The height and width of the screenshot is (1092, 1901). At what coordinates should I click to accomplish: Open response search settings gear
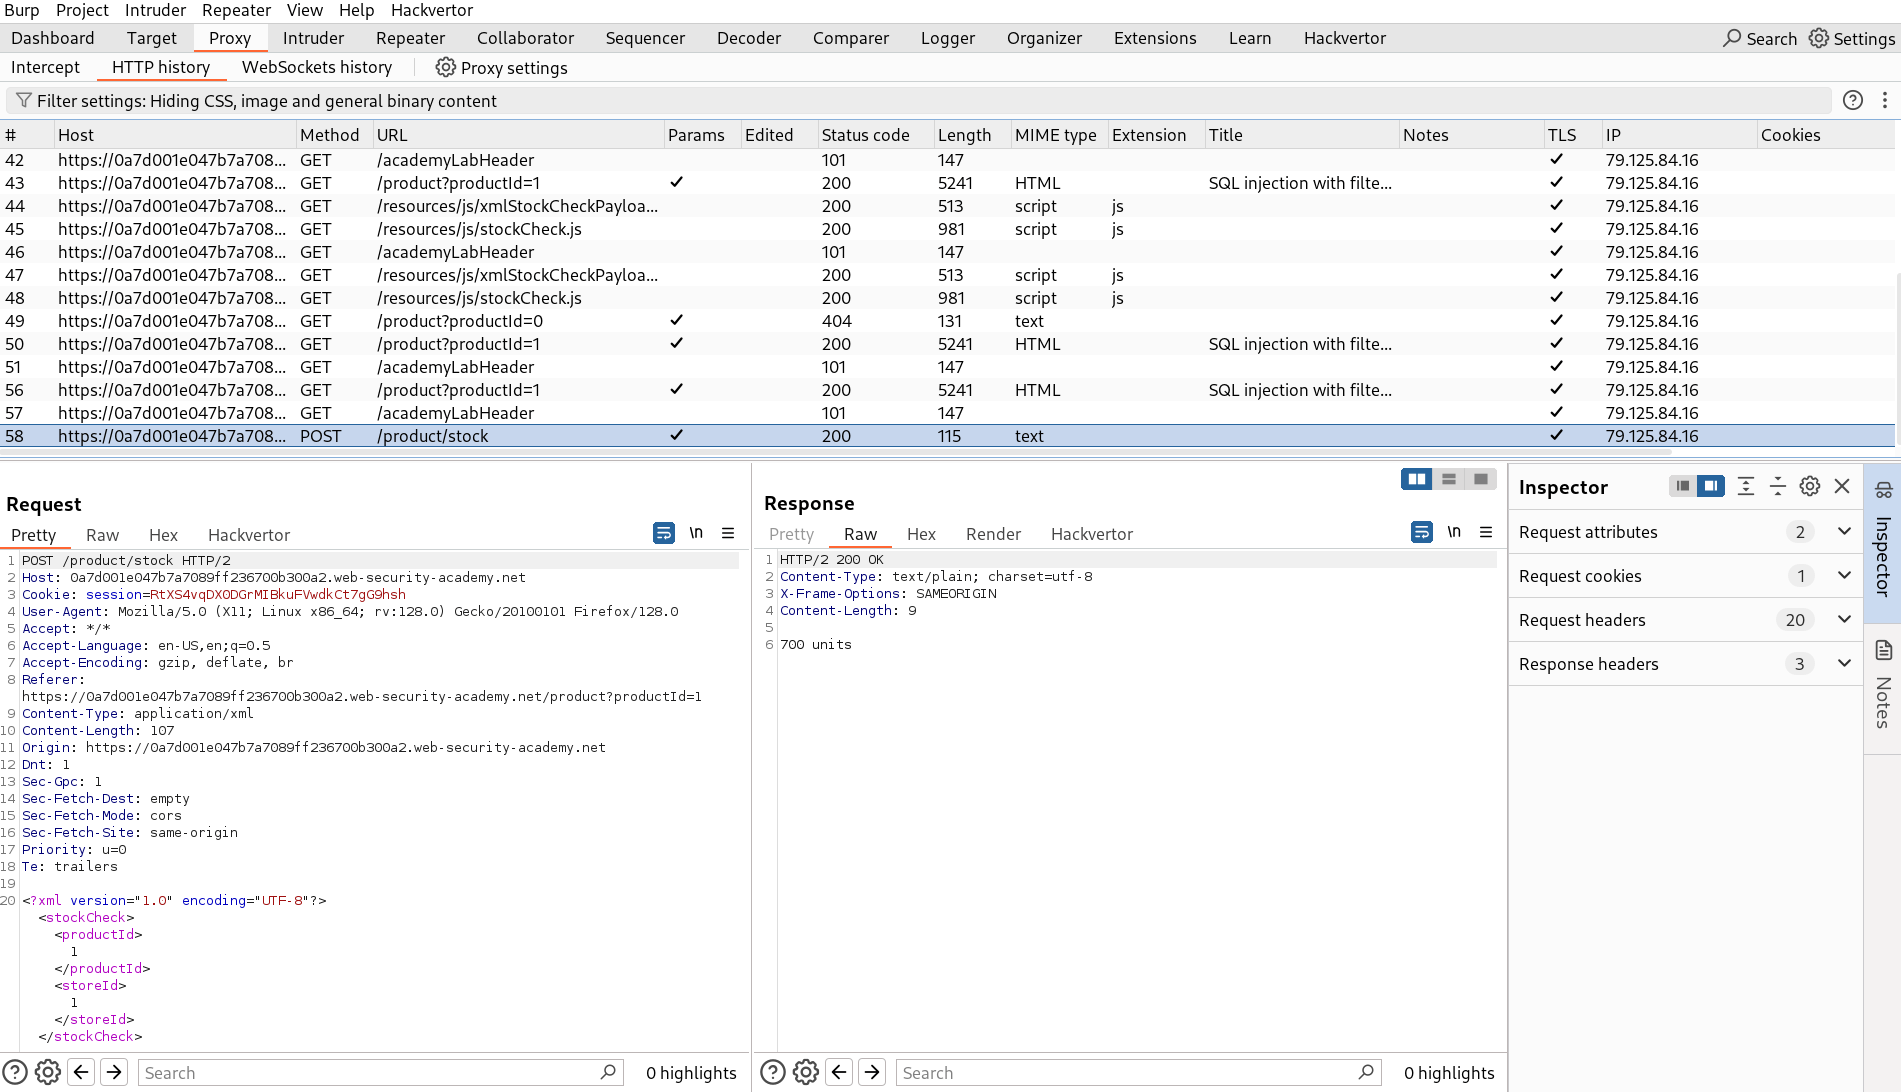point(806,1072)
